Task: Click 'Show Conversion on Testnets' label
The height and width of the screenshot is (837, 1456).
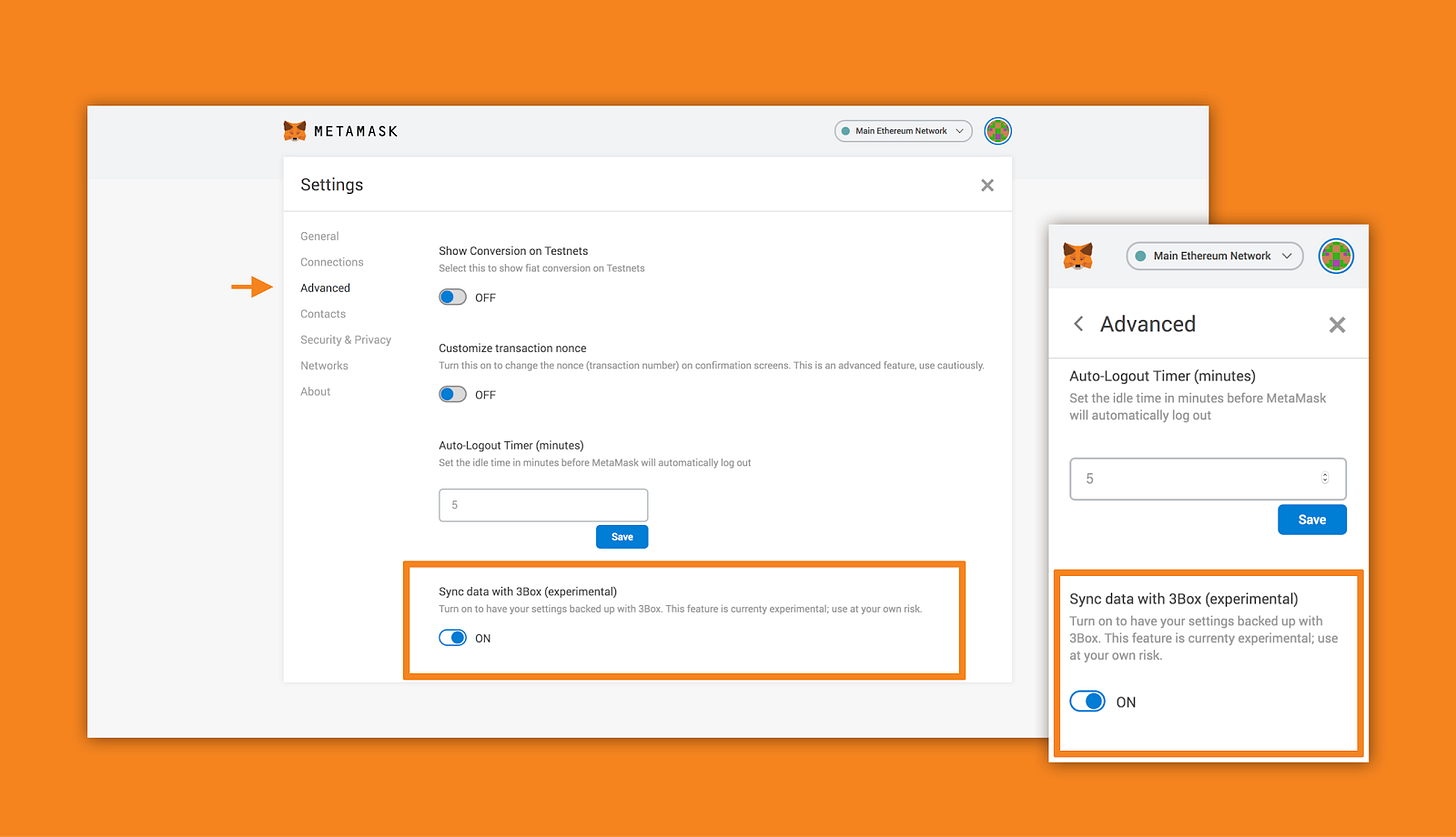Action: click(x=513, y=251)
